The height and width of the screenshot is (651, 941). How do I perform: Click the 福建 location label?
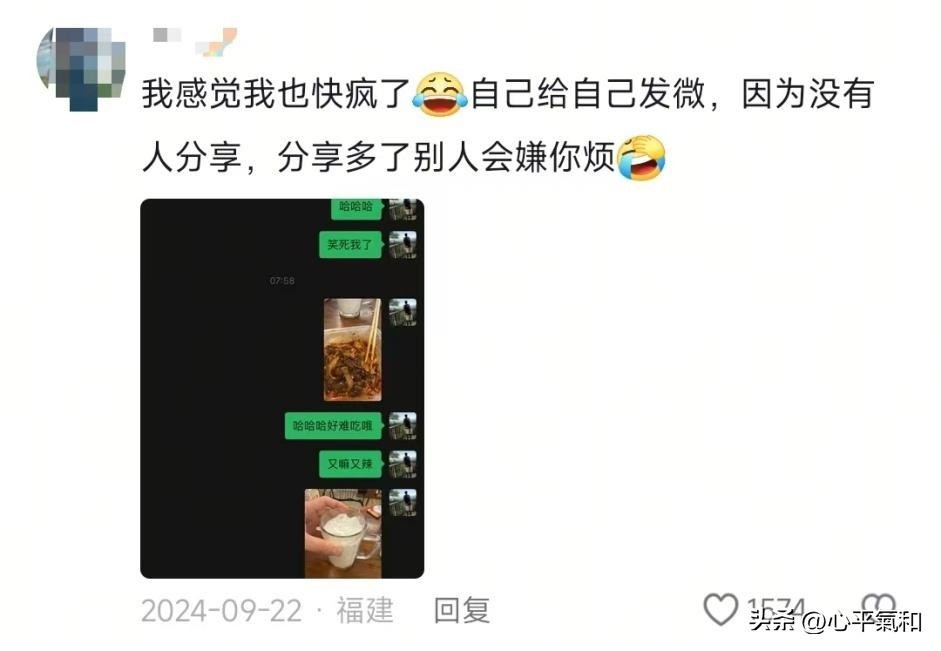(364, 610)
